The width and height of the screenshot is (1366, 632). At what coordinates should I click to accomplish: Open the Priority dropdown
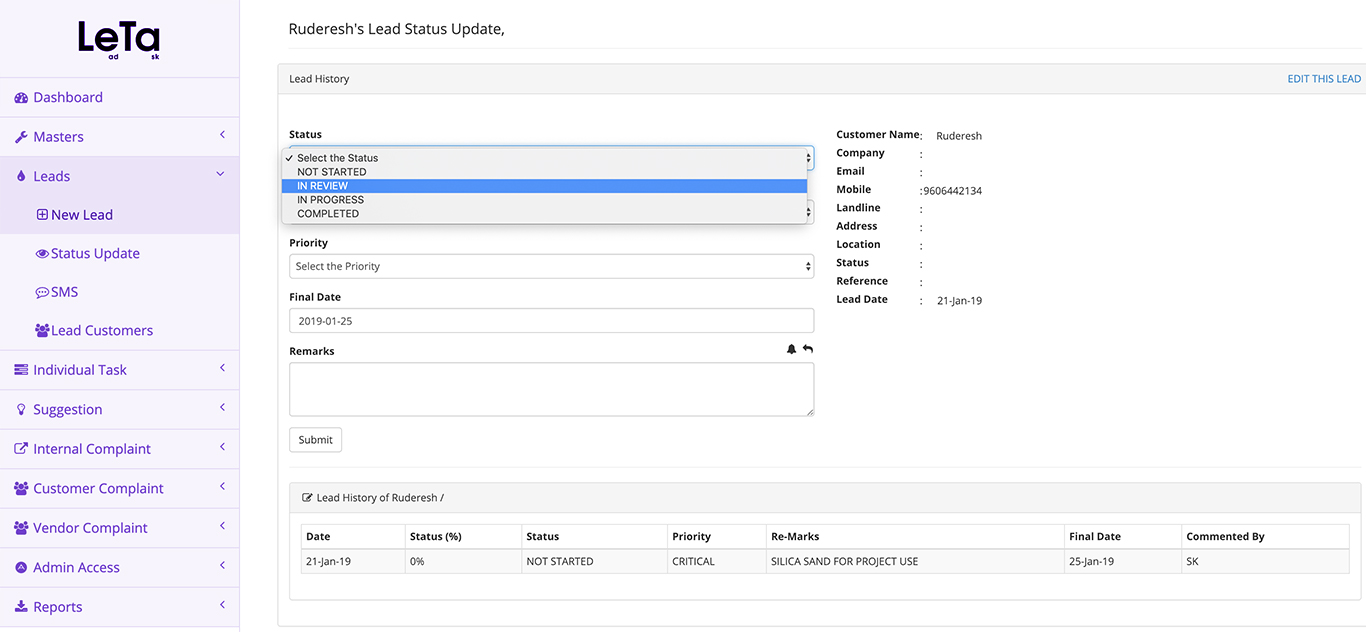point(551,266)
